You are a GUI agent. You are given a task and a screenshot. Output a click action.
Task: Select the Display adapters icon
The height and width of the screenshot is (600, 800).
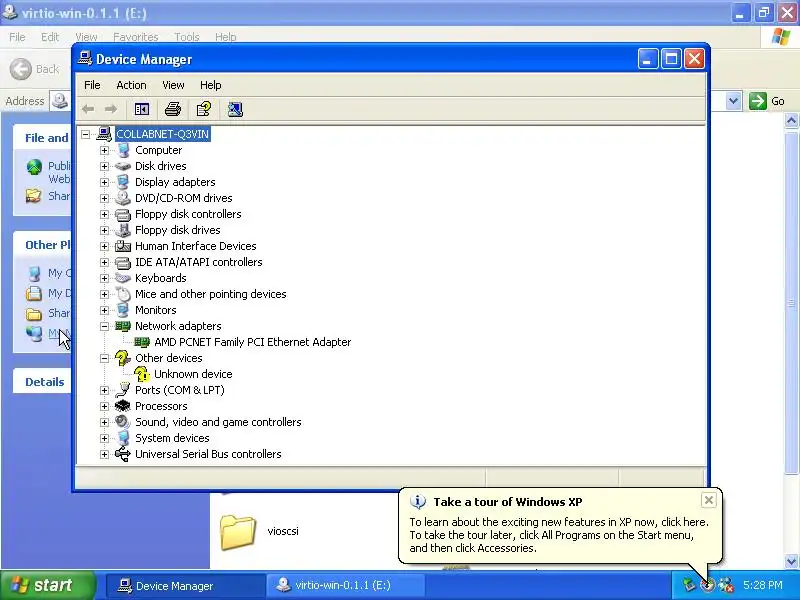point(123,182)
